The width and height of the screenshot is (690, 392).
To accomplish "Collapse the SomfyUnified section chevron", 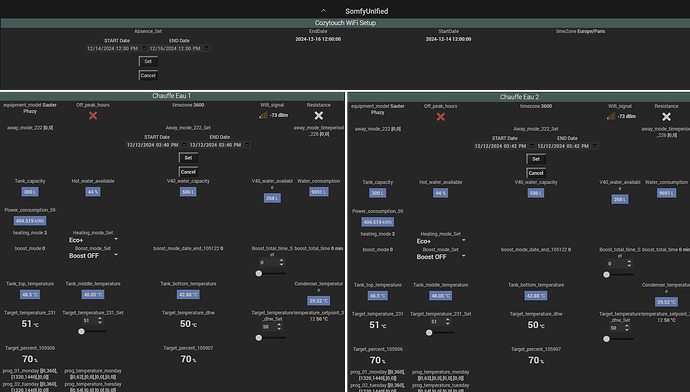I will (x=323, y=11).
